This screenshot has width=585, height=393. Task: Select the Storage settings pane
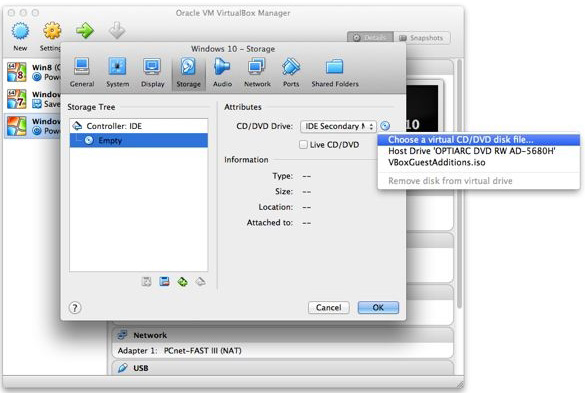(x=188, y=73)
